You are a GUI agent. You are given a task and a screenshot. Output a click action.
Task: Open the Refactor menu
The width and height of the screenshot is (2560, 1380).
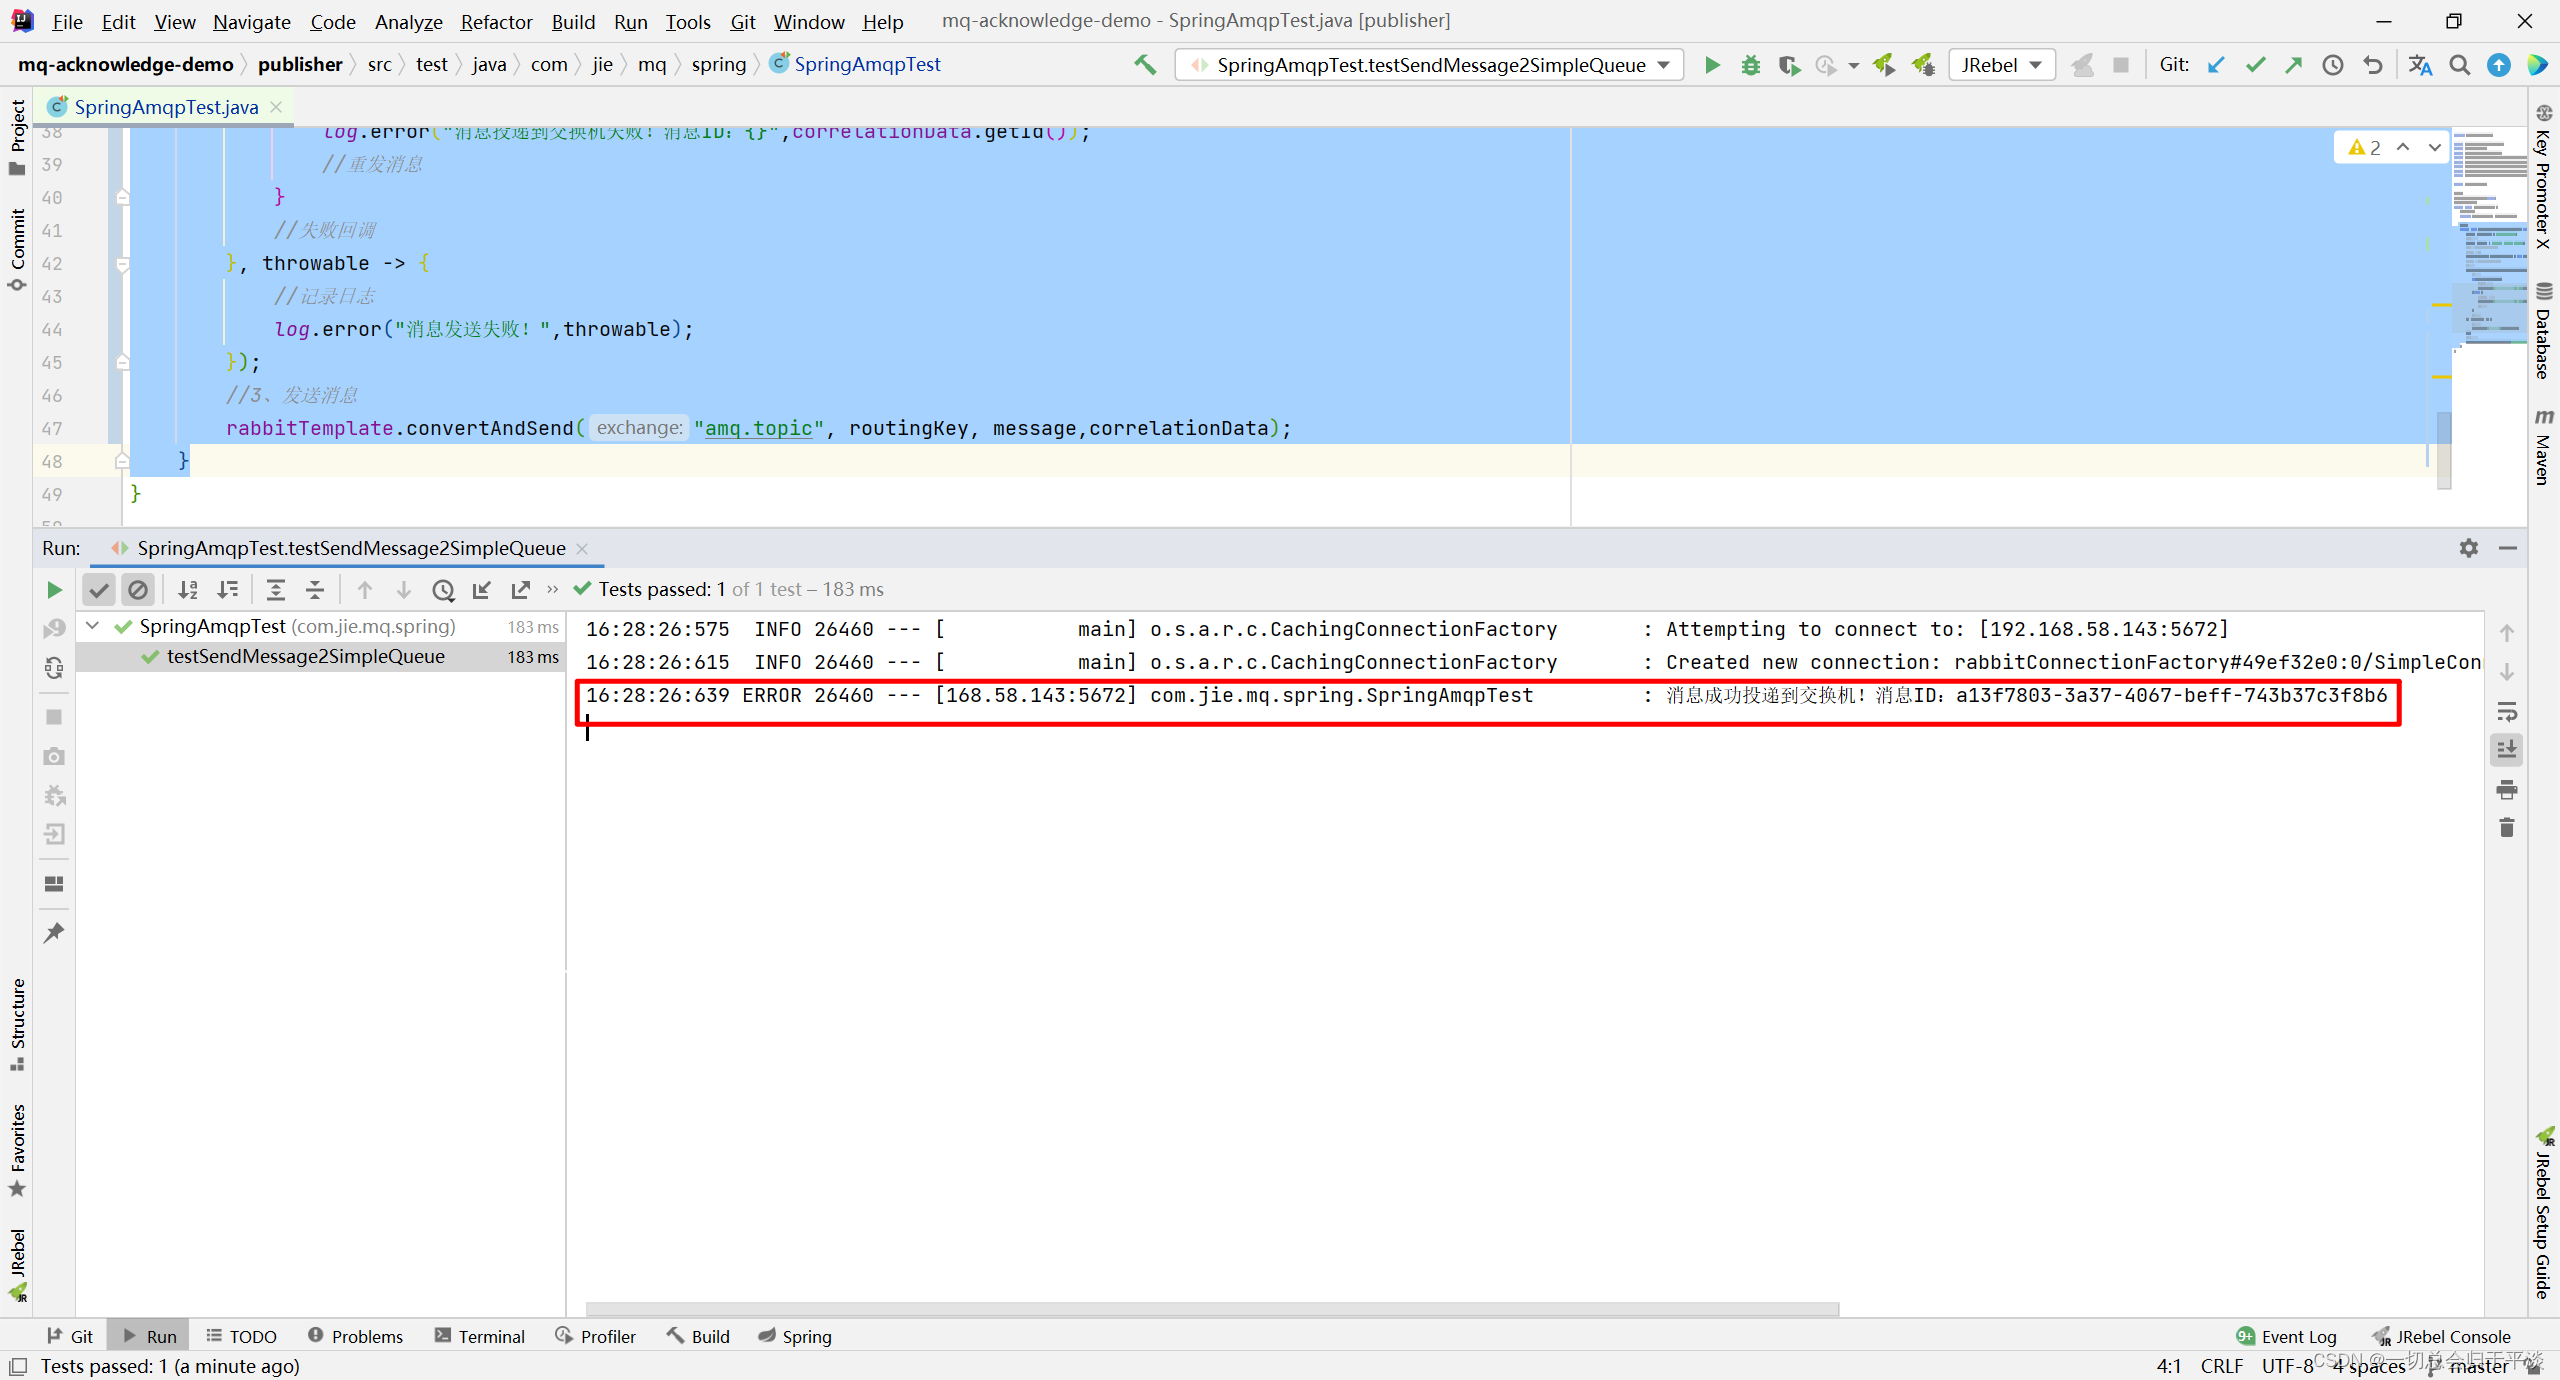tap(497, 21)
